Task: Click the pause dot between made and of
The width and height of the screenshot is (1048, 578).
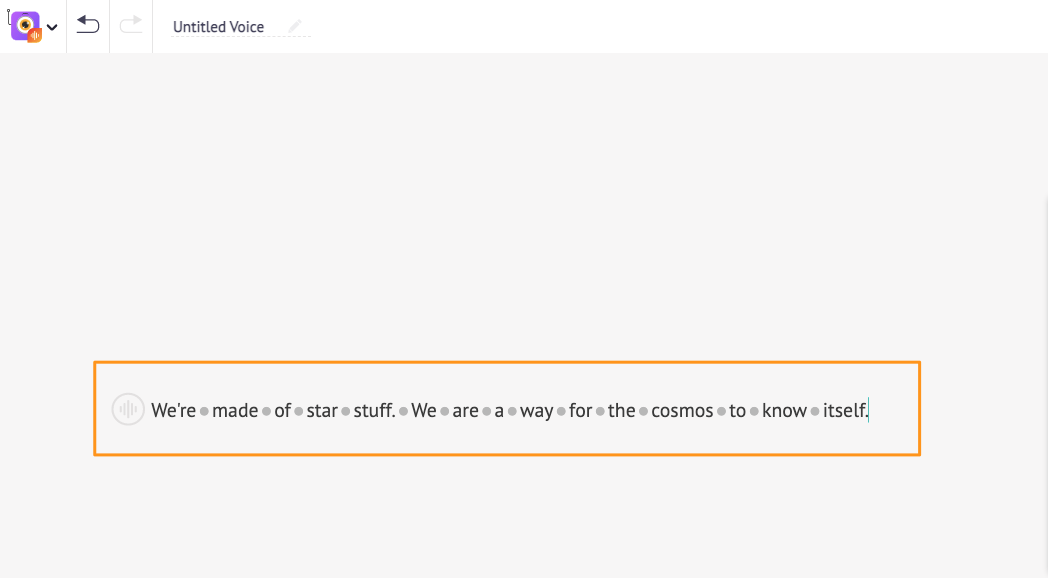Action: (x=266, y=411)
